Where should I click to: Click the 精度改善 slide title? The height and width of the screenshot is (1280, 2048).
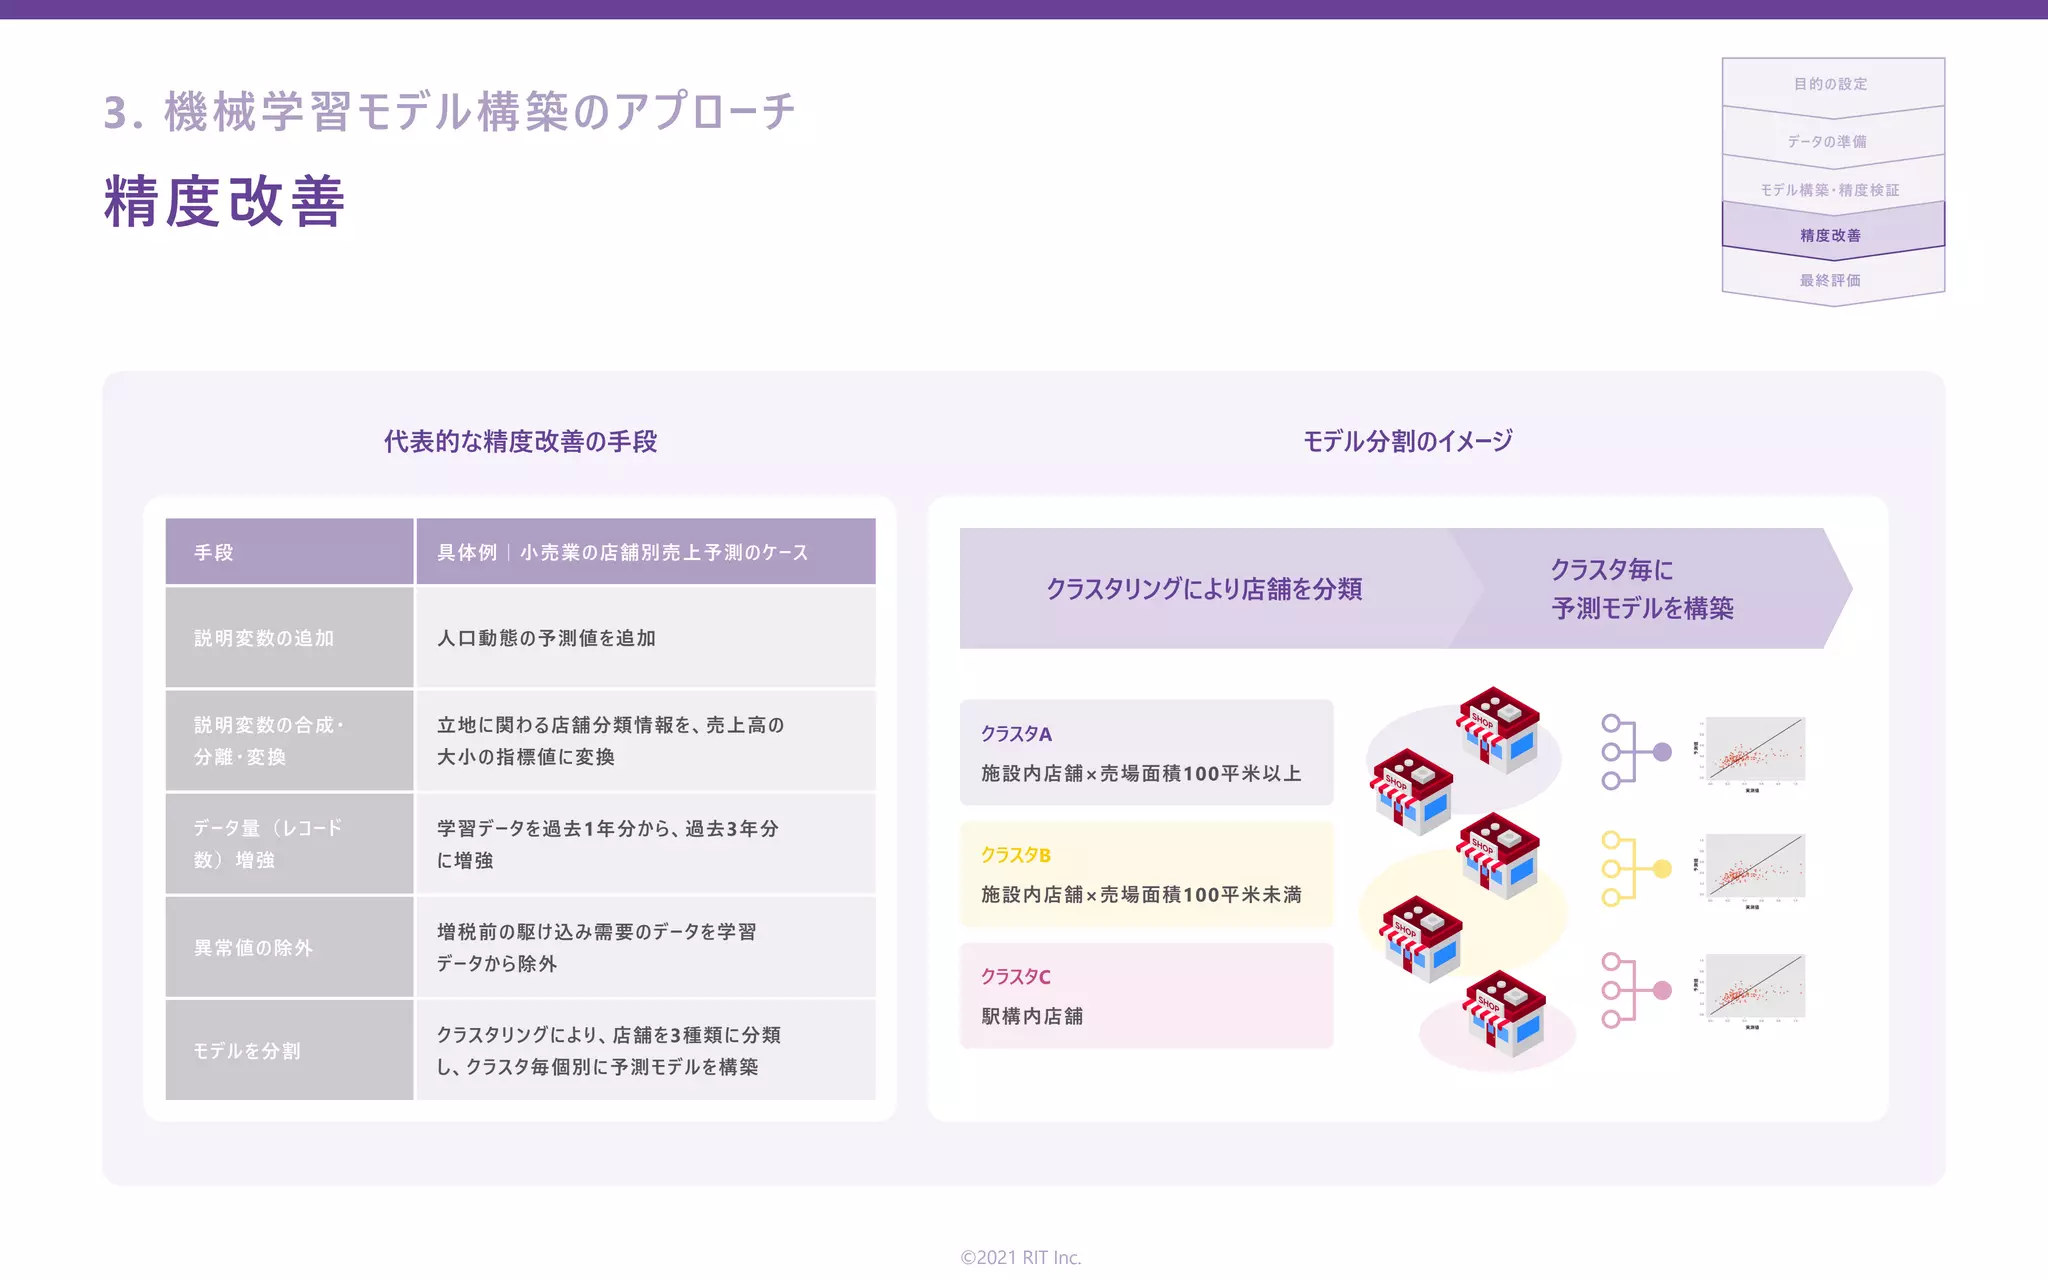coord(225,201)
